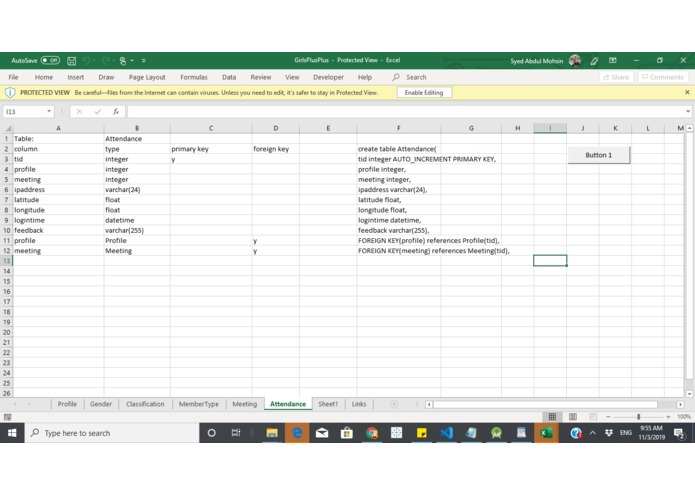Select the 'create table Attendance(' cell
This screenshot has height=494, width=695.
click(398, 149)
